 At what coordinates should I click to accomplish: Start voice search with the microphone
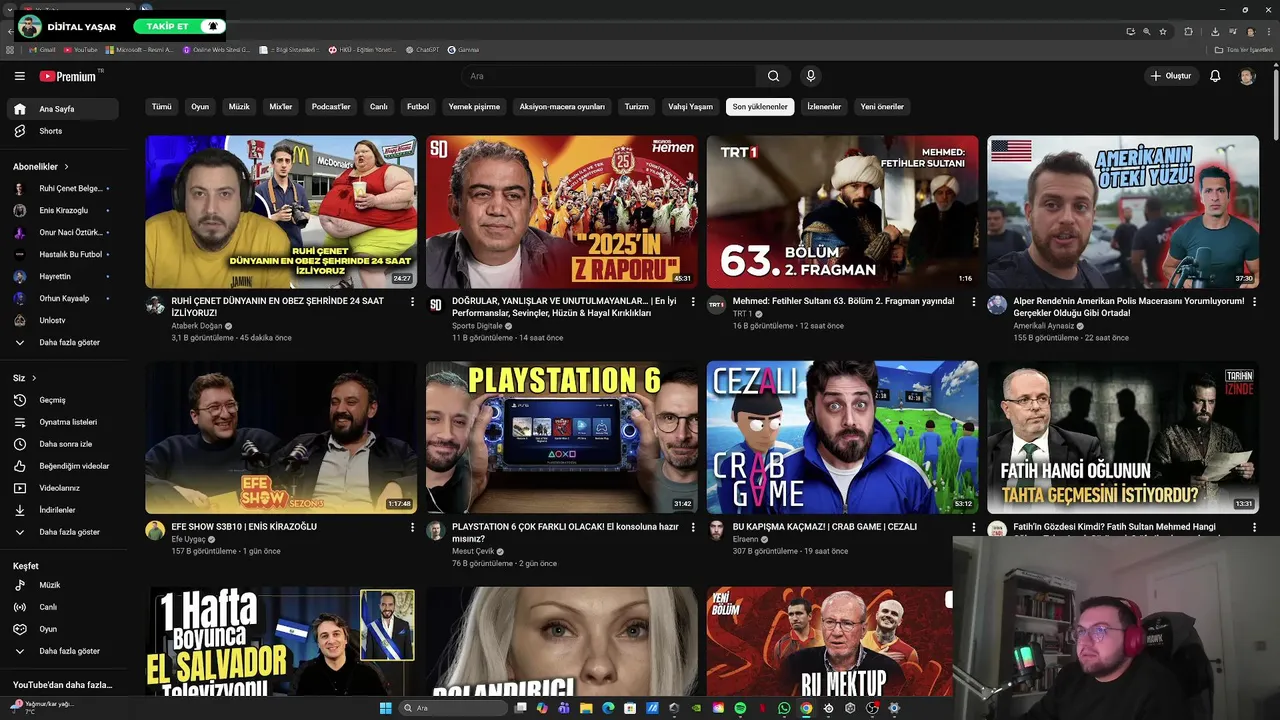pos(811,76)
